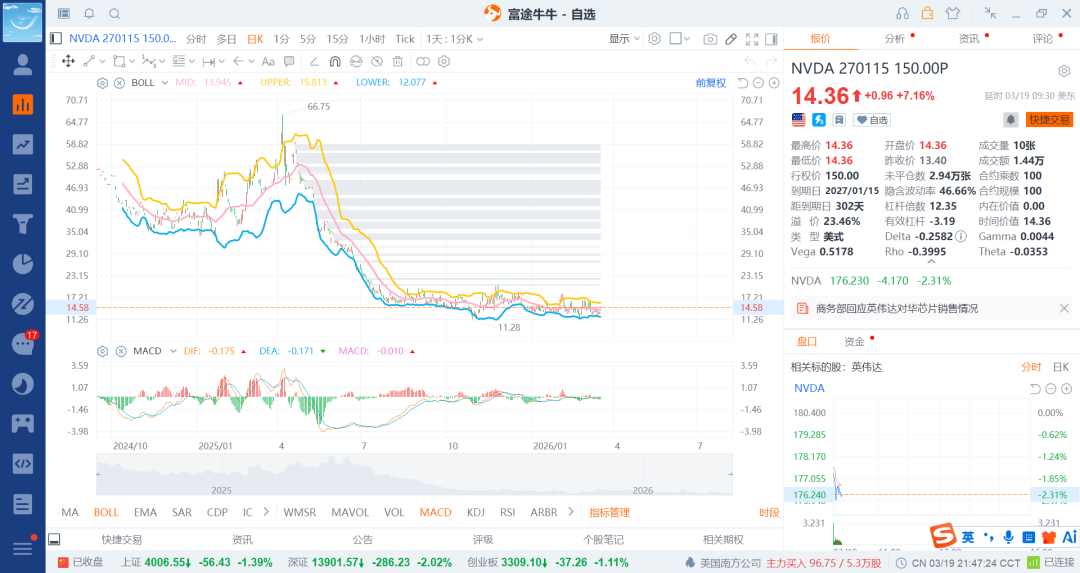
Task: Toggle magnet snap mode for drawings
Action: click(335, 61)
